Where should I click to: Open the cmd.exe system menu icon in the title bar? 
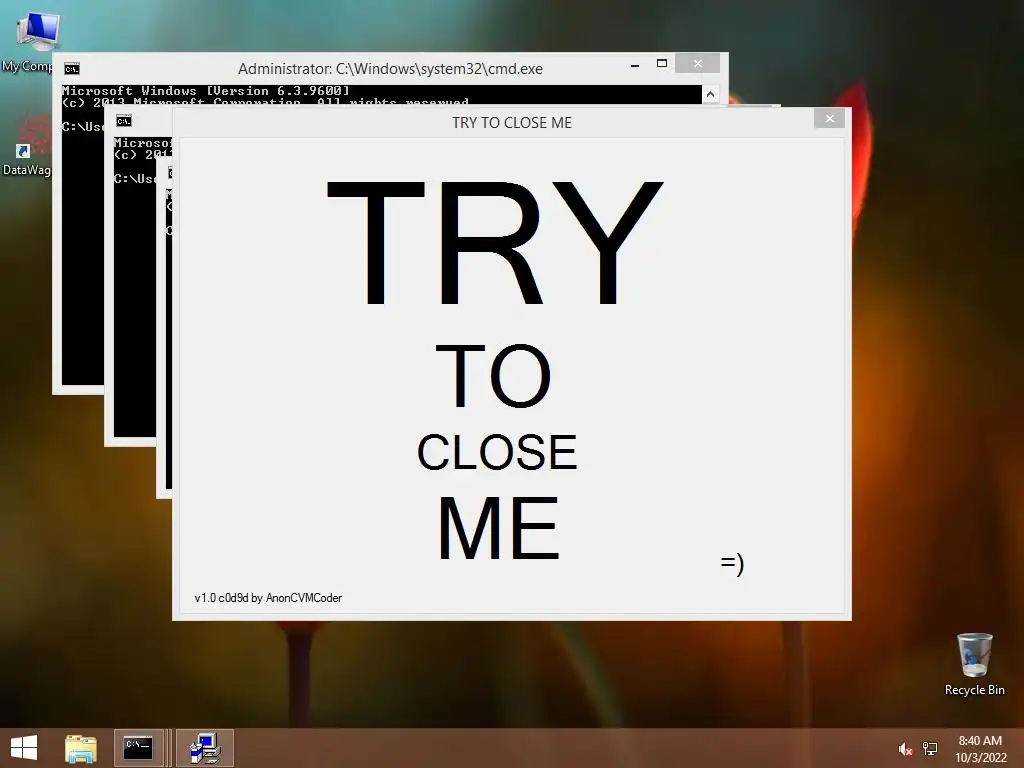click(x=72, y=69)
